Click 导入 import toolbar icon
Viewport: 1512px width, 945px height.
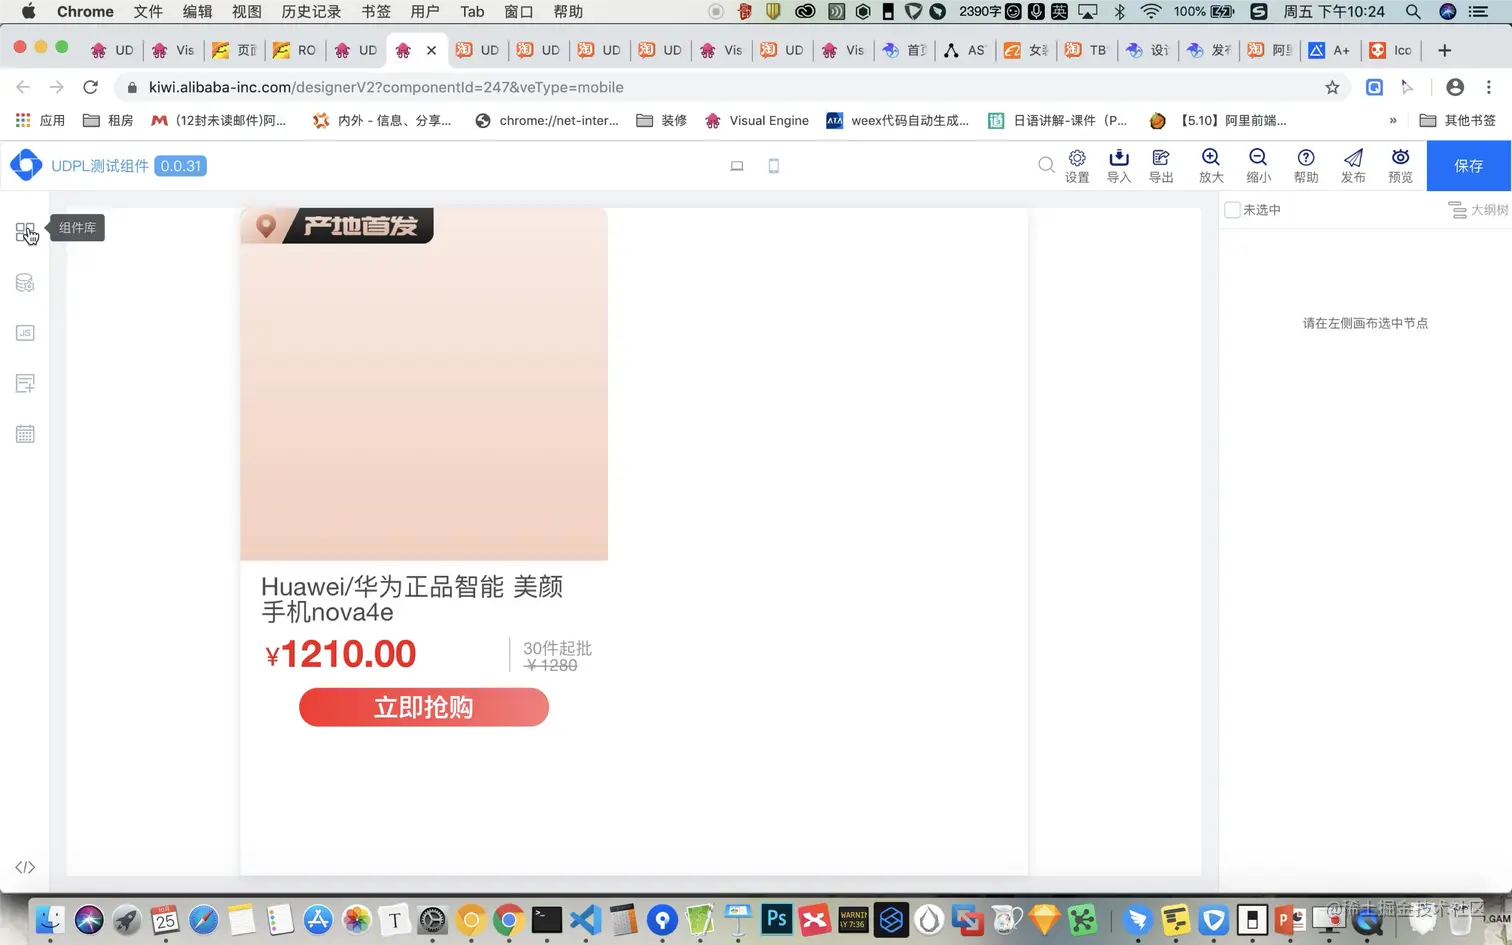[1119, 166]
